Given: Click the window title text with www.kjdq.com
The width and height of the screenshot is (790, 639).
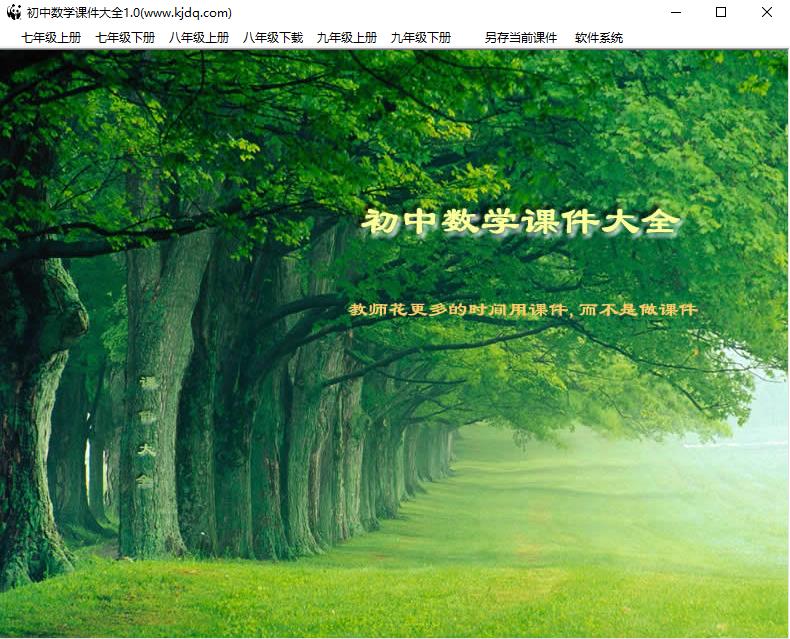Looking at the screenshot, I should (x=130, y=13).
